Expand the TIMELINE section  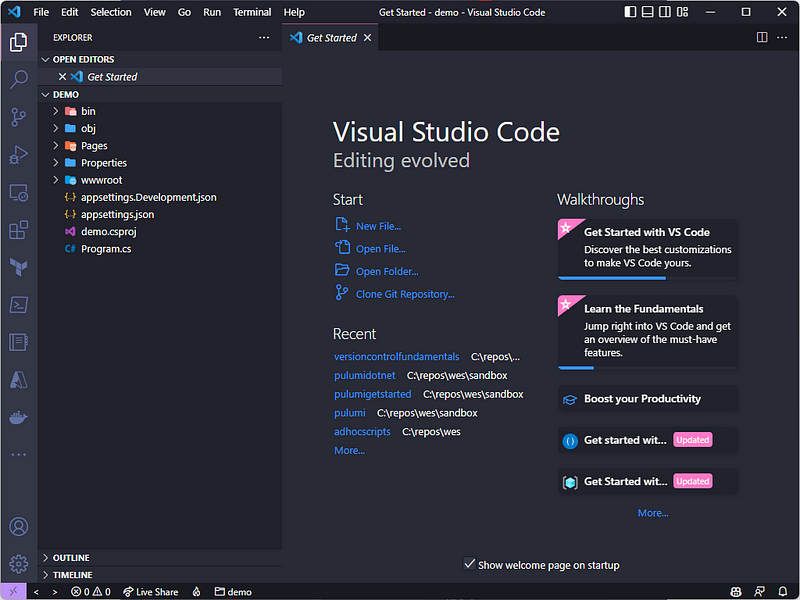[71, 575]
